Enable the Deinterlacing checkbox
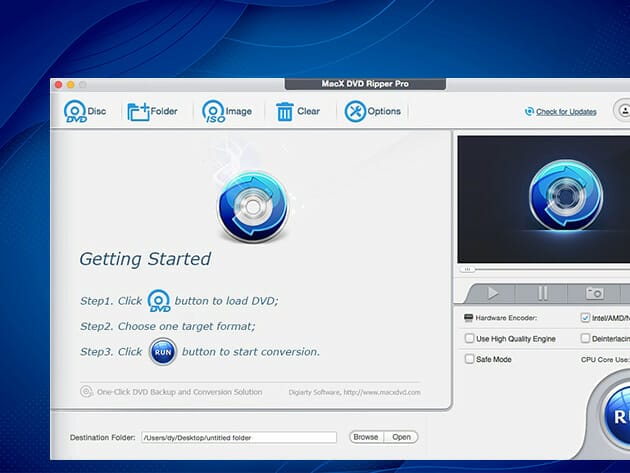The height and width of the screenshot is (473, 630). [x=586, y=338]
